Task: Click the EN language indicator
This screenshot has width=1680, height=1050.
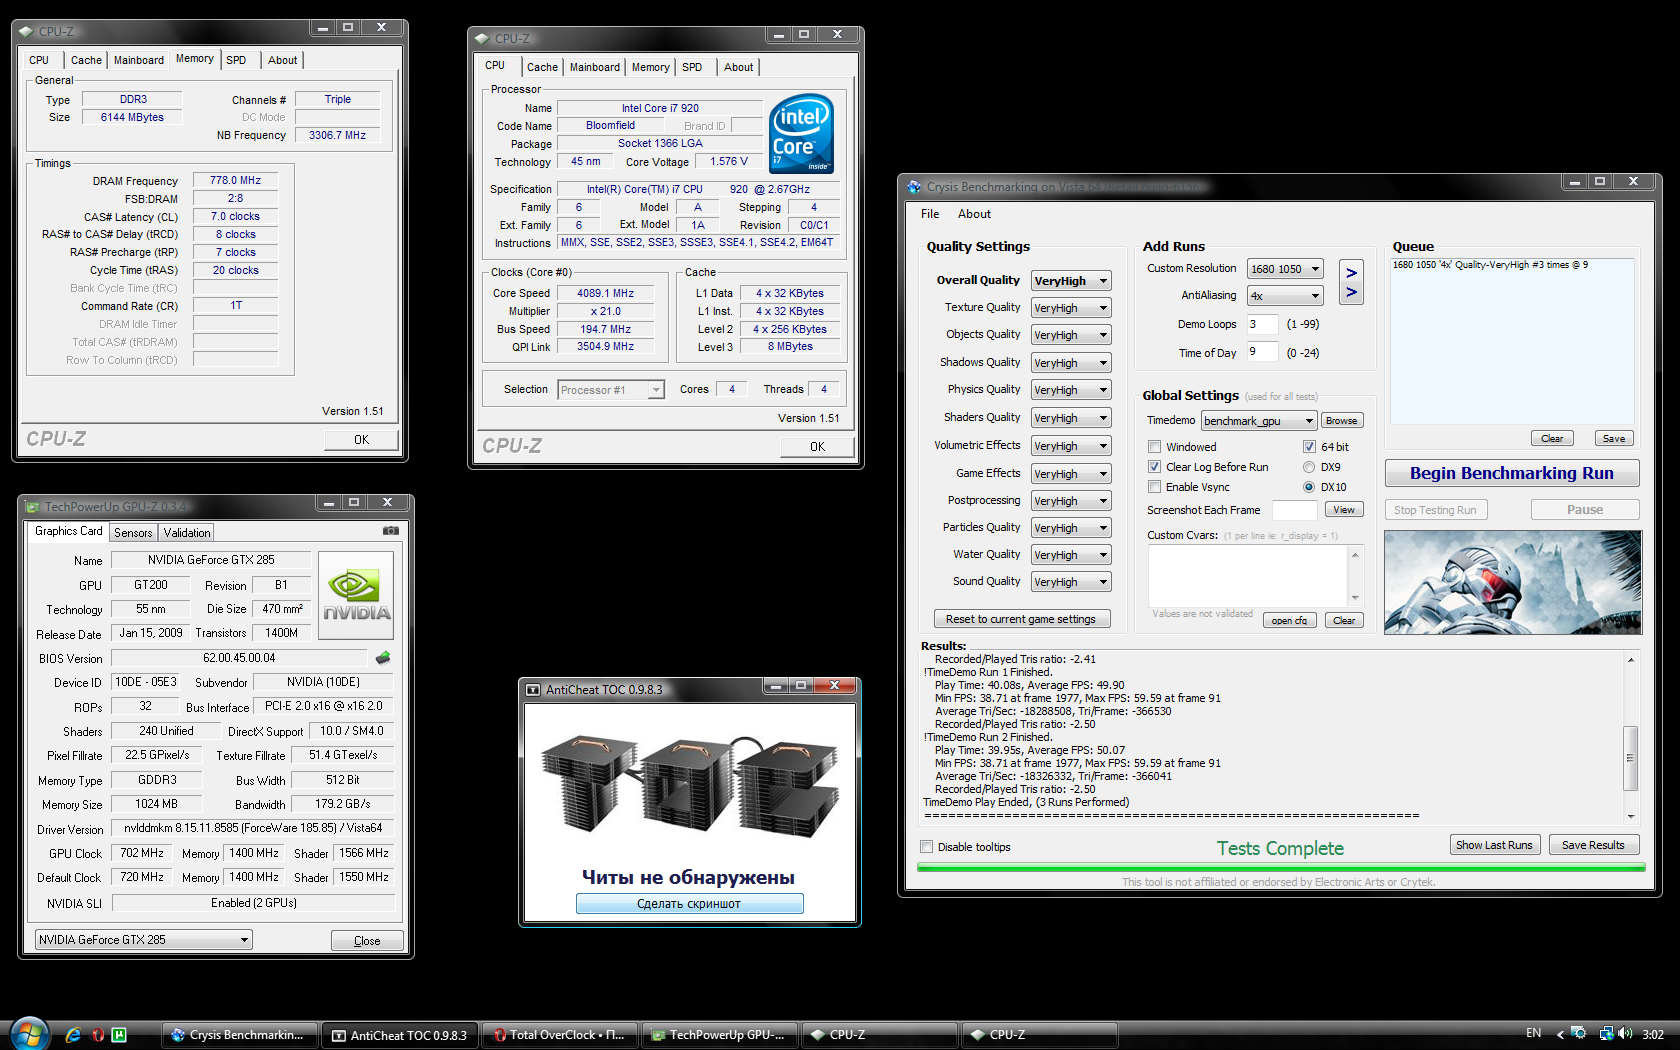Action: pyautogui.click(x=1534, y=1033)
